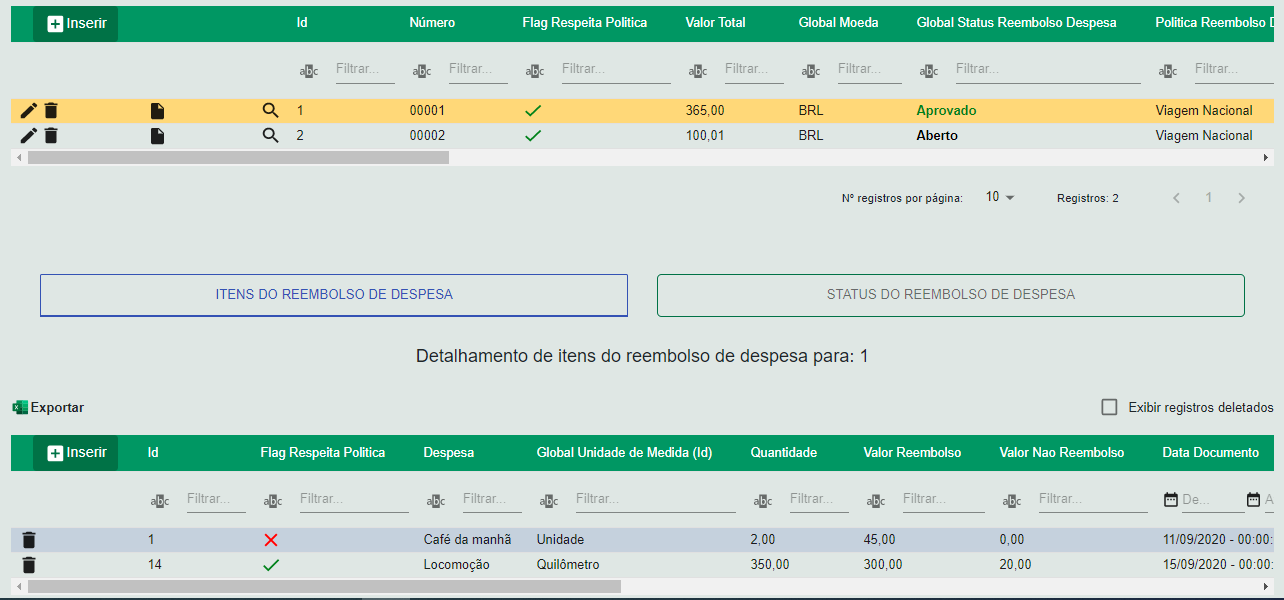This screenshot has width=1284, height=600.
Task: Click the magnifier icon for record 00002
Action: (x=270, y=135)
